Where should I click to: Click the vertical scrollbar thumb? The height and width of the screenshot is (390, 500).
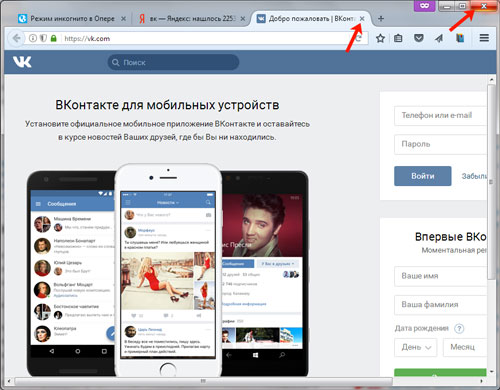[491, 182]
